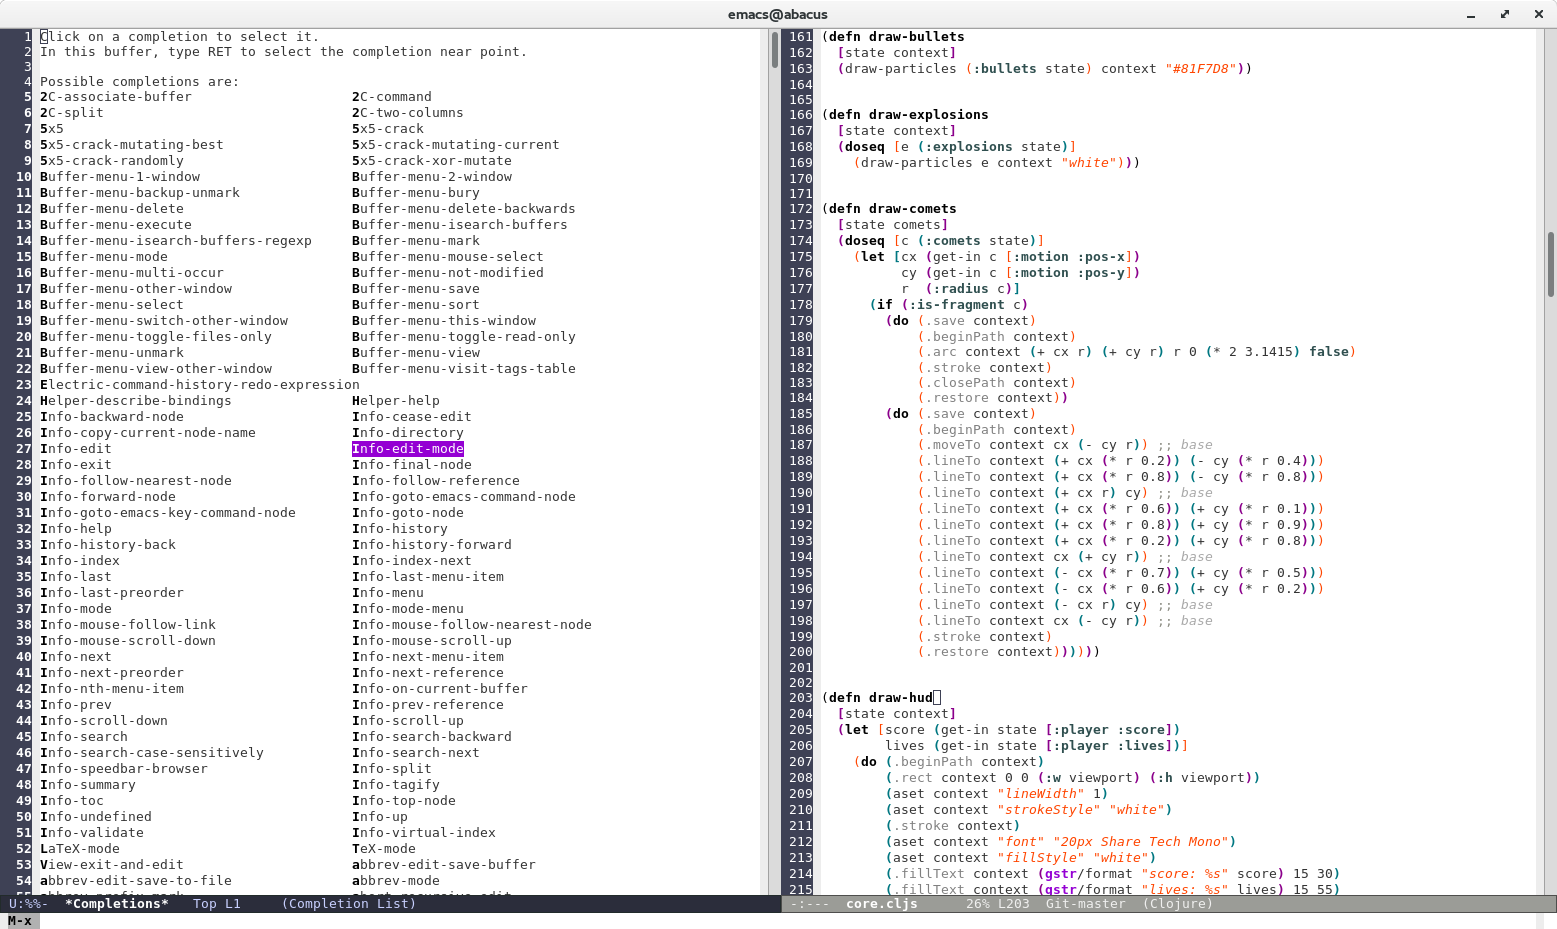This screenshot has width=1557, height=929.
Task: Pick 5x5-crack-randomly from the list
Action: (x=112, y=161)
